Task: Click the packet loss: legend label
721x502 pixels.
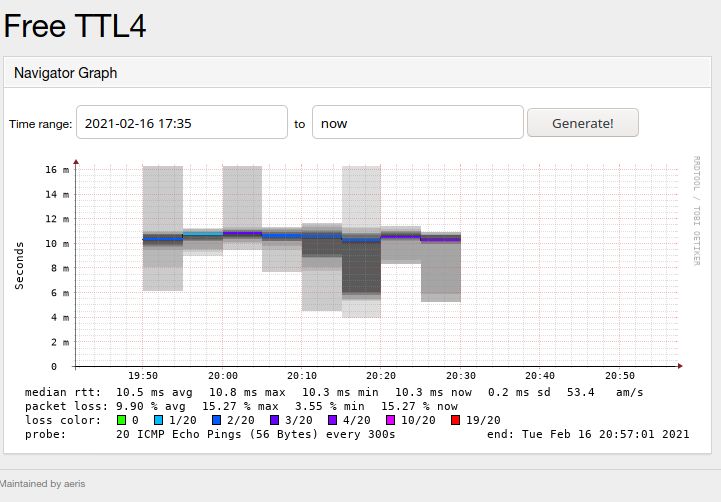Action: [x=67, y=406]
